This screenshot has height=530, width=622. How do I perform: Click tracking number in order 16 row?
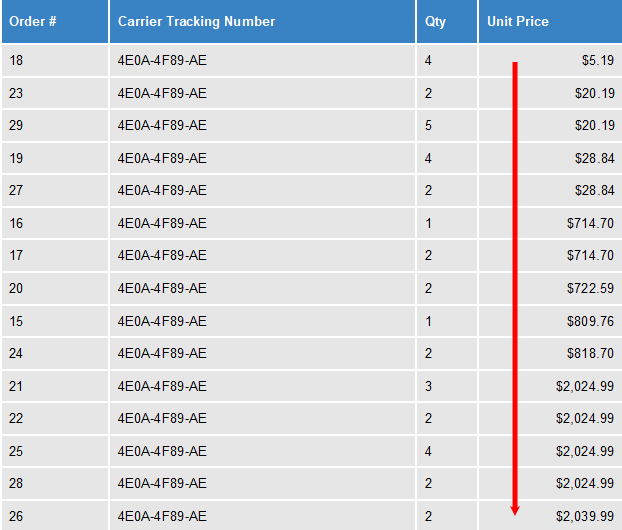(162, 223)
